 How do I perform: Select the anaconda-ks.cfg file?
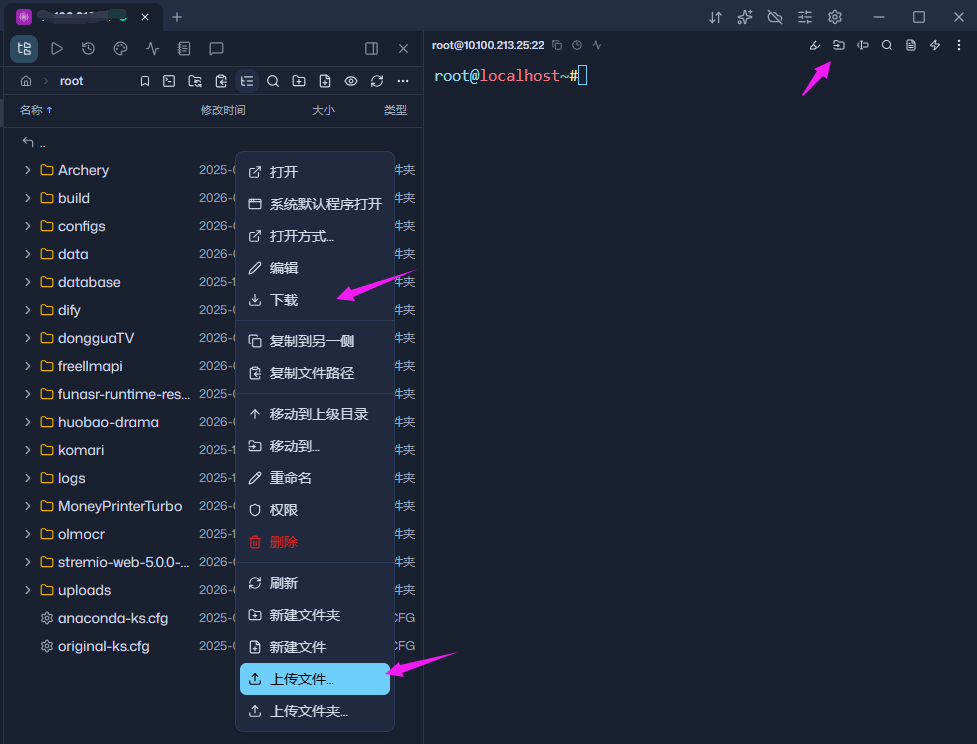coord(113,618)
